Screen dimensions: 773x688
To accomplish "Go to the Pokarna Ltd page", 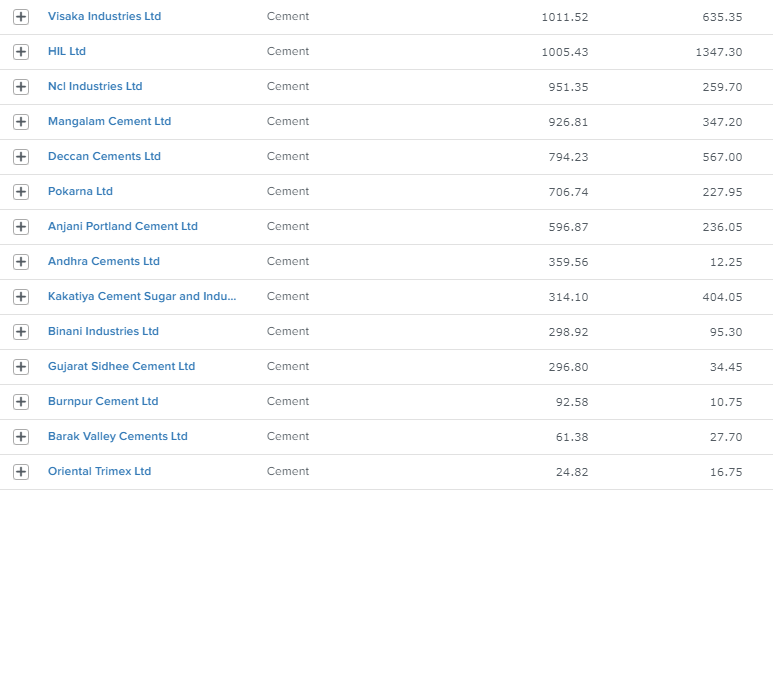I will (80, 191).
